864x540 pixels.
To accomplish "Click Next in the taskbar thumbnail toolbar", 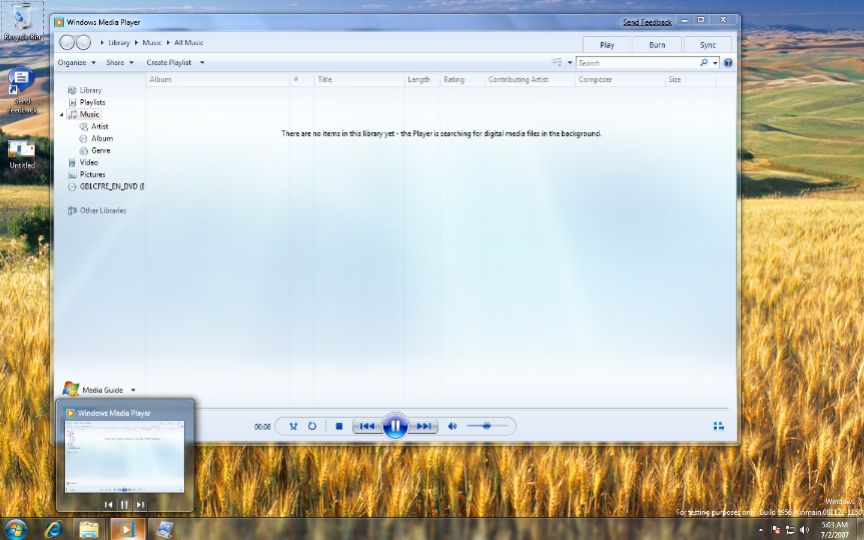I will coord(141,504).
